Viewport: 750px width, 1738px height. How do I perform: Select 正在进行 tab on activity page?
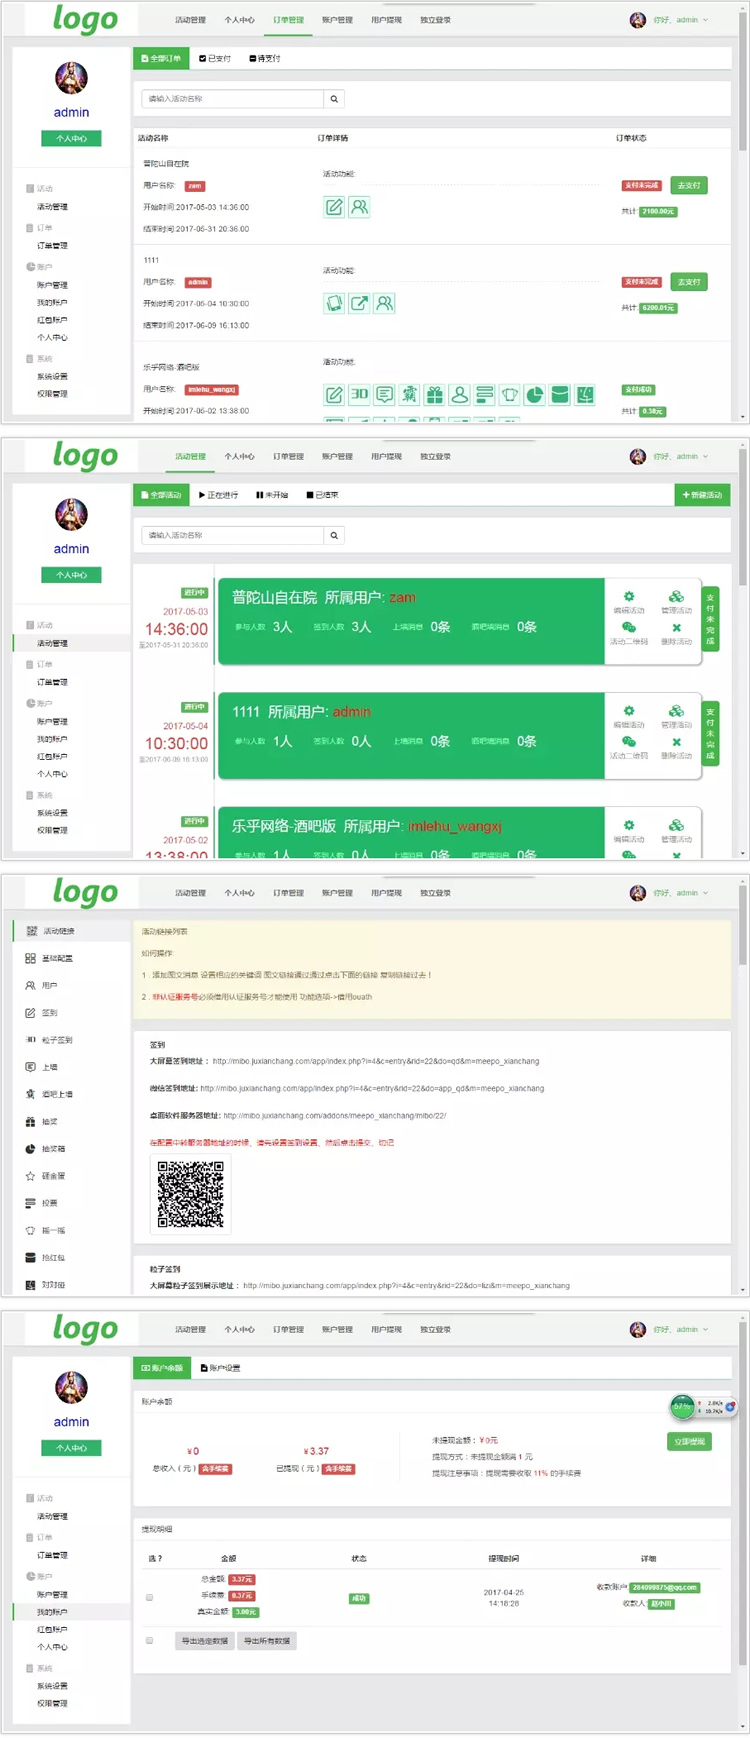pos(218,495)
